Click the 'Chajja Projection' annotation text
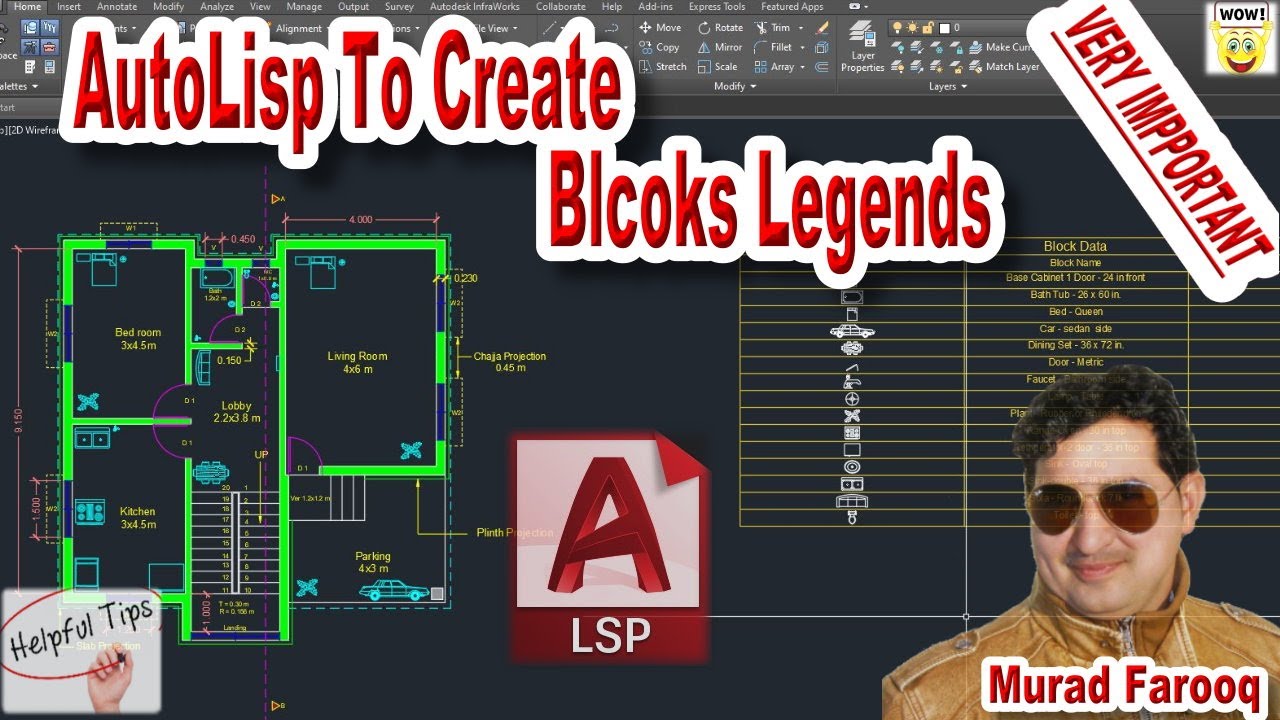Viewport: 1280px width, 720px height. pyautogui.click(x=510, y=356)
